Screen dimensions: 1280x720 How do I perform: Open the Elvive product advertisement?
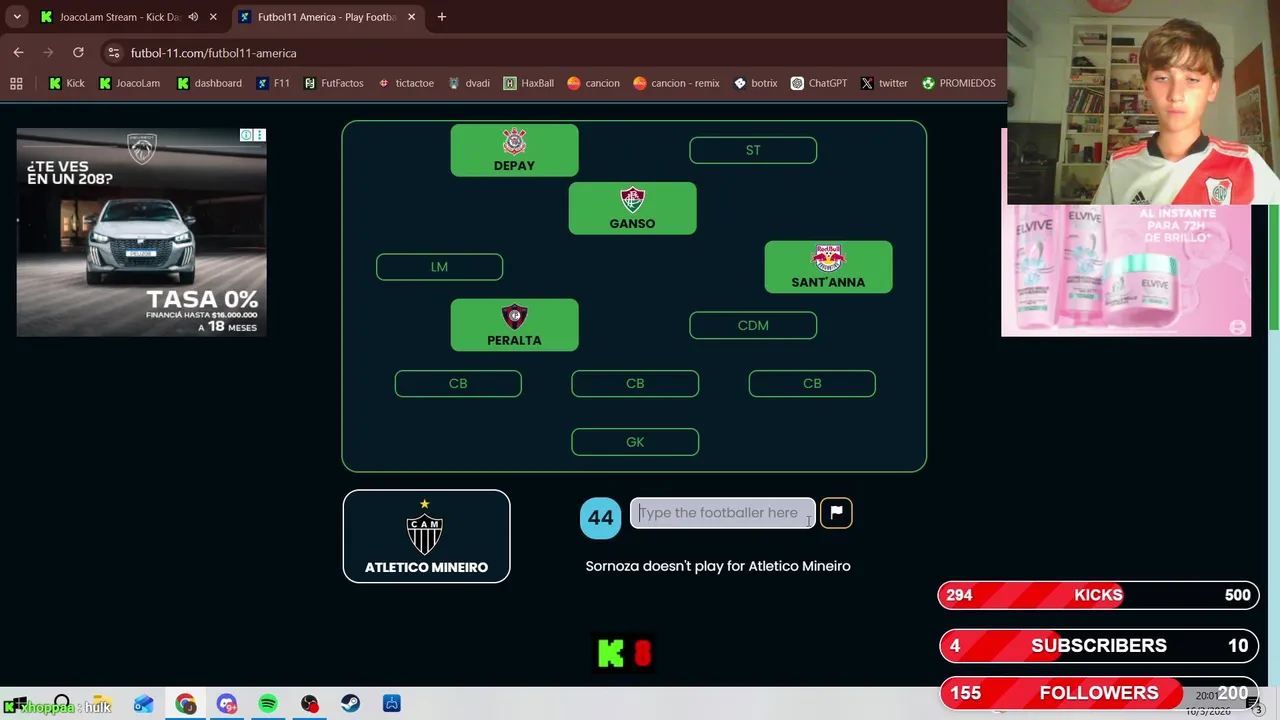click(x=1126, y=270)
